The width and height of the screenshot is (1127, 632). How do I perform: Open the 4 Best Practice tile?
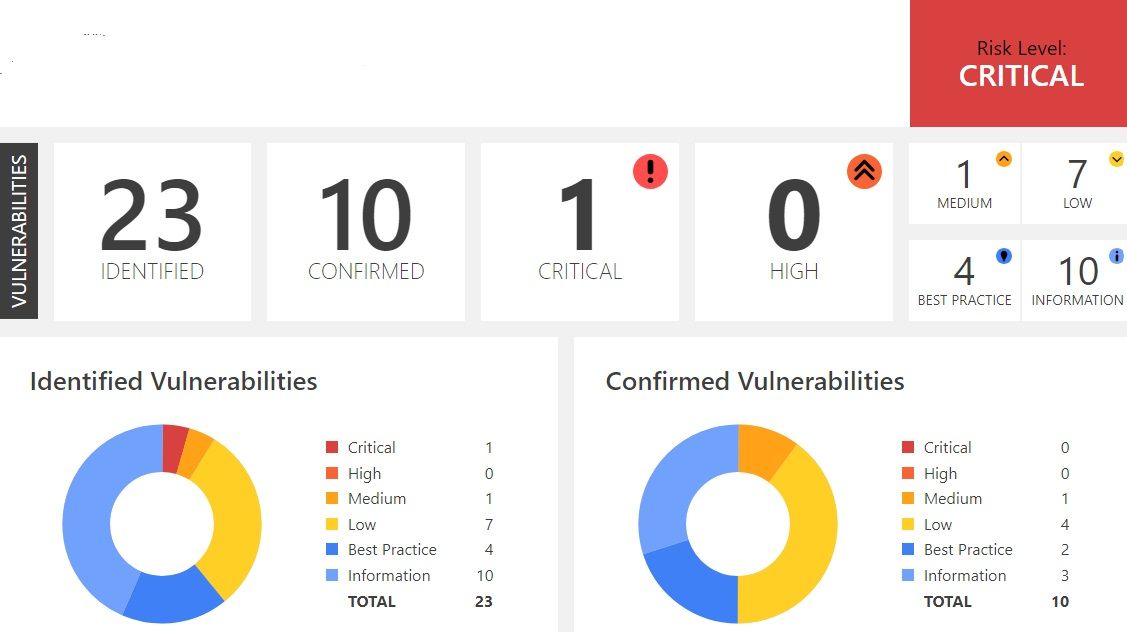point(965,280)
